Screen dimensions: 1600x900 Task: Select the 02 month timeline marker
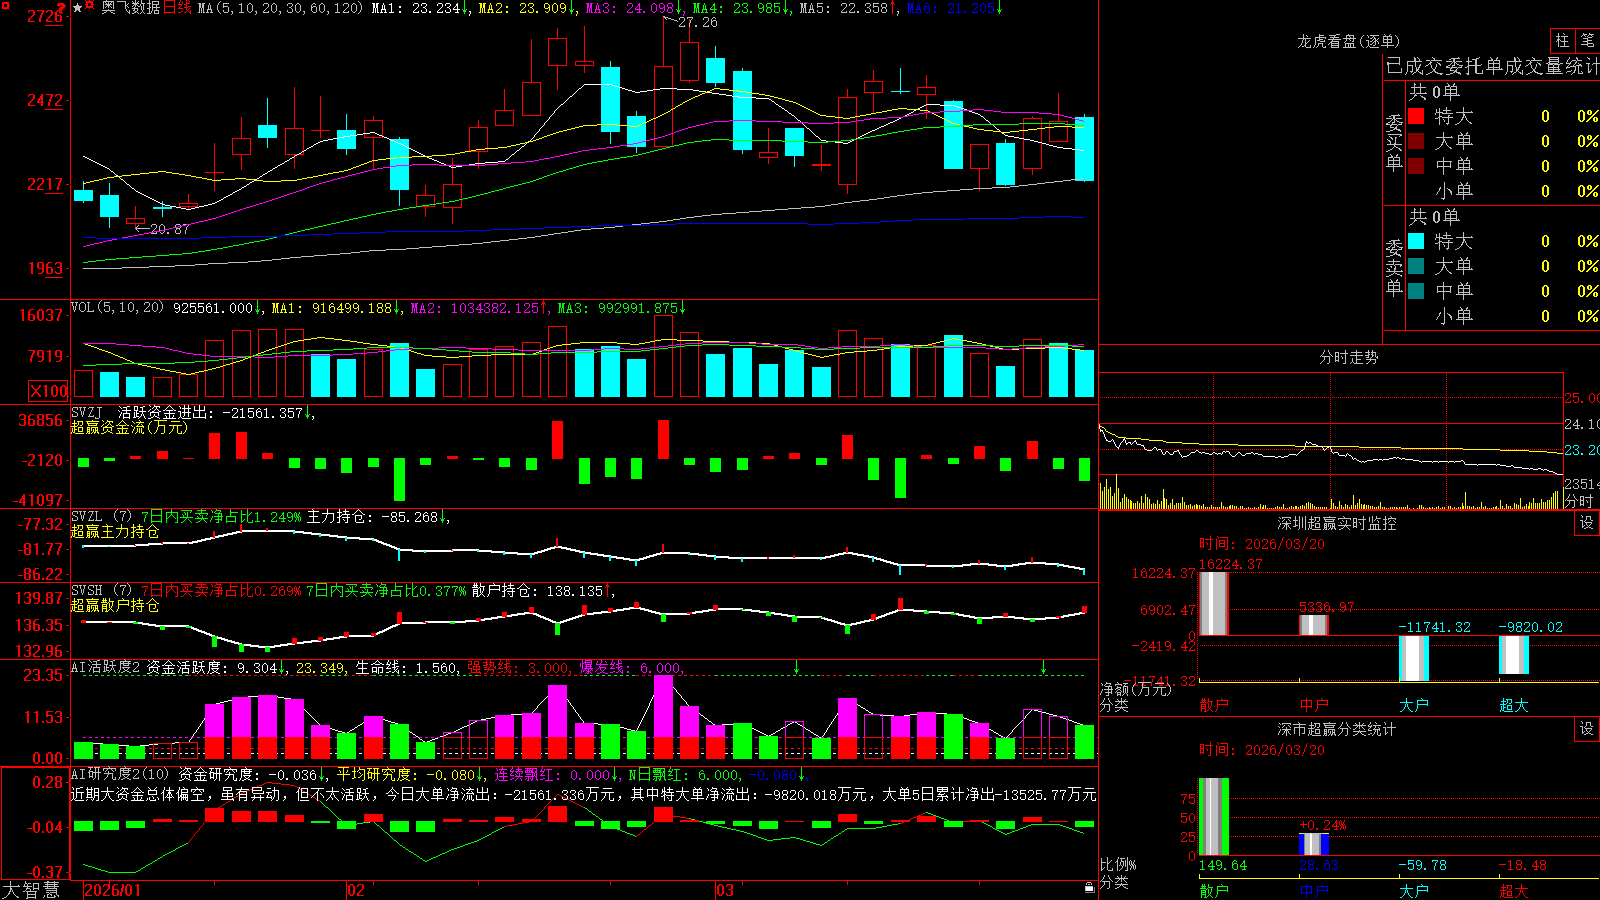[356, 890]
